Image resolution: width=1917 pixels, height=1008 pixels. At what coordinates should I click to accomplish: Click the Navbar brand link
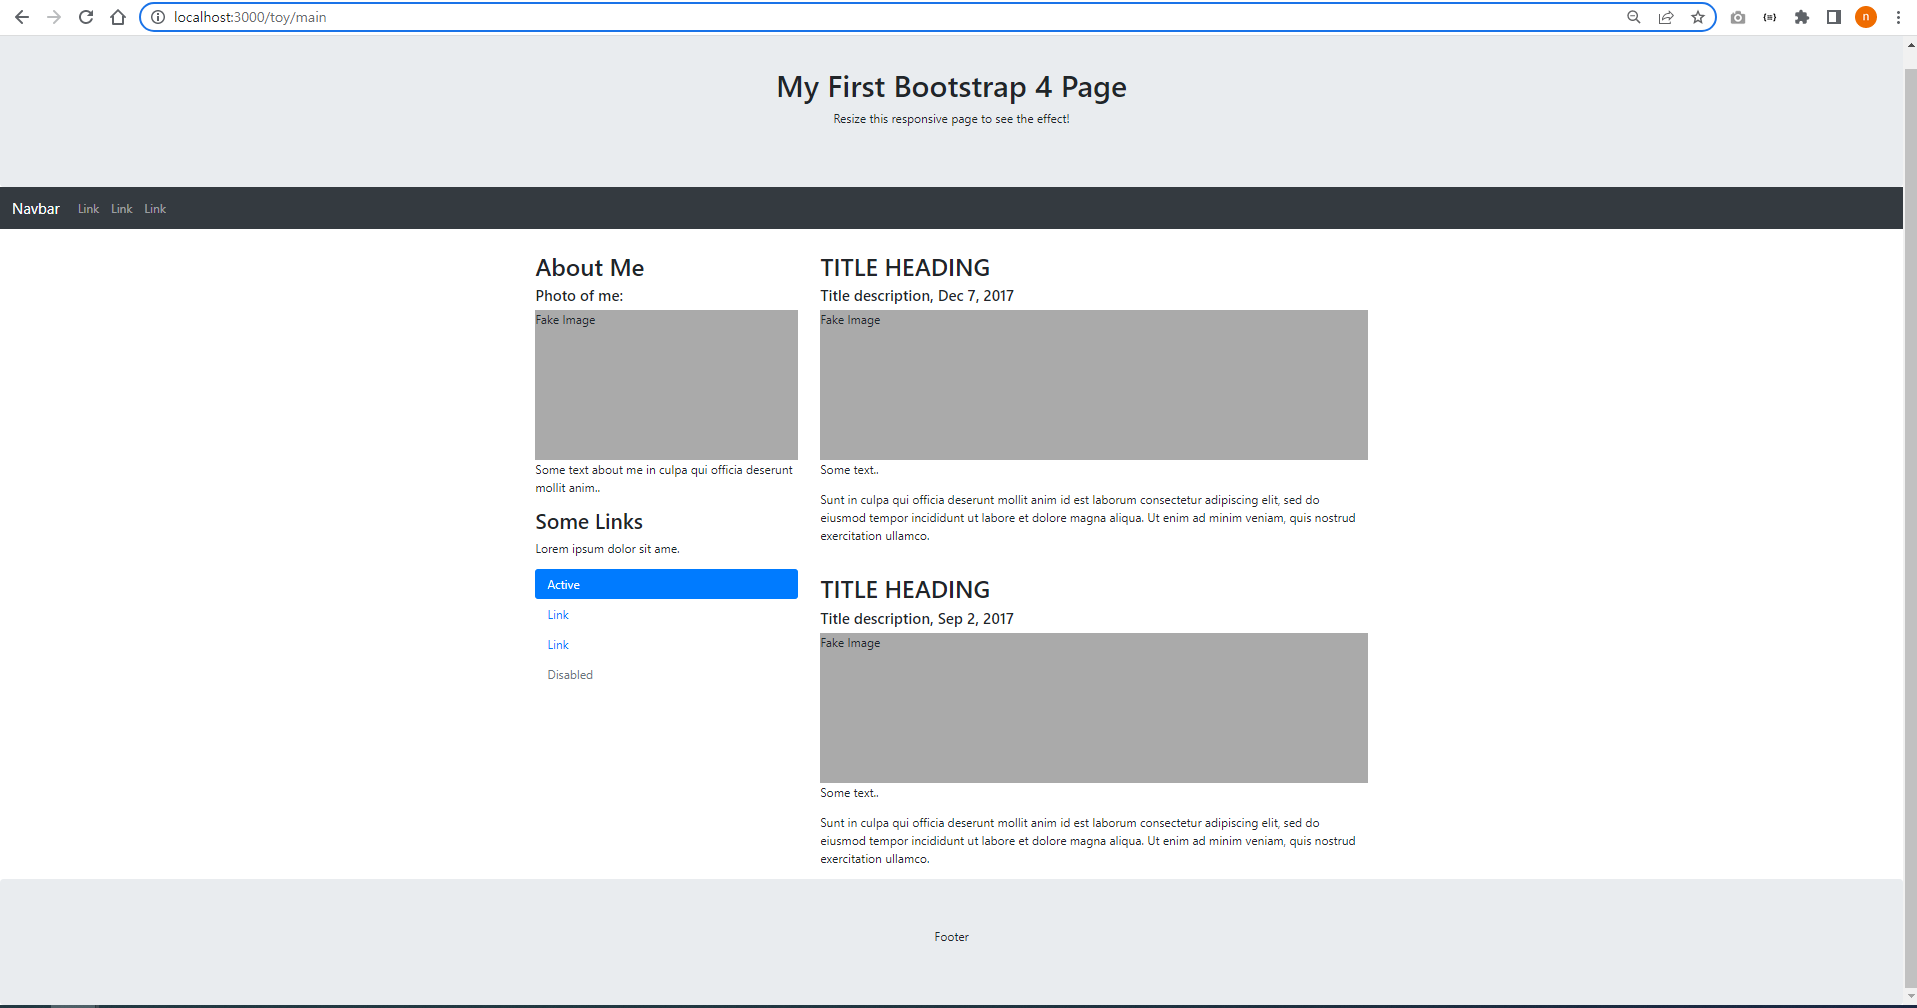click(36, 208)
